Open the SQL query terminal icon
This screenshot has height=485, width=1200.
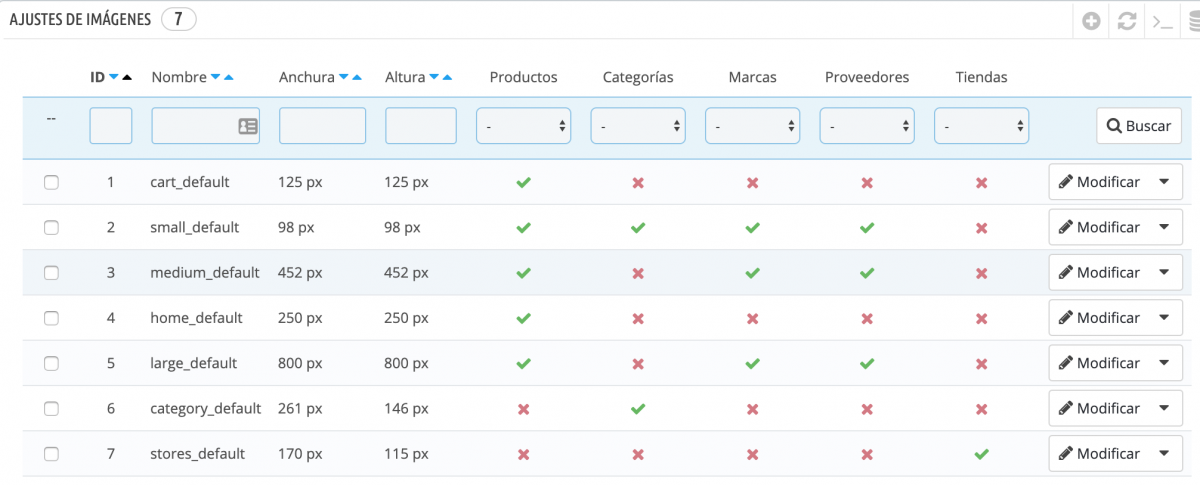1162,21
